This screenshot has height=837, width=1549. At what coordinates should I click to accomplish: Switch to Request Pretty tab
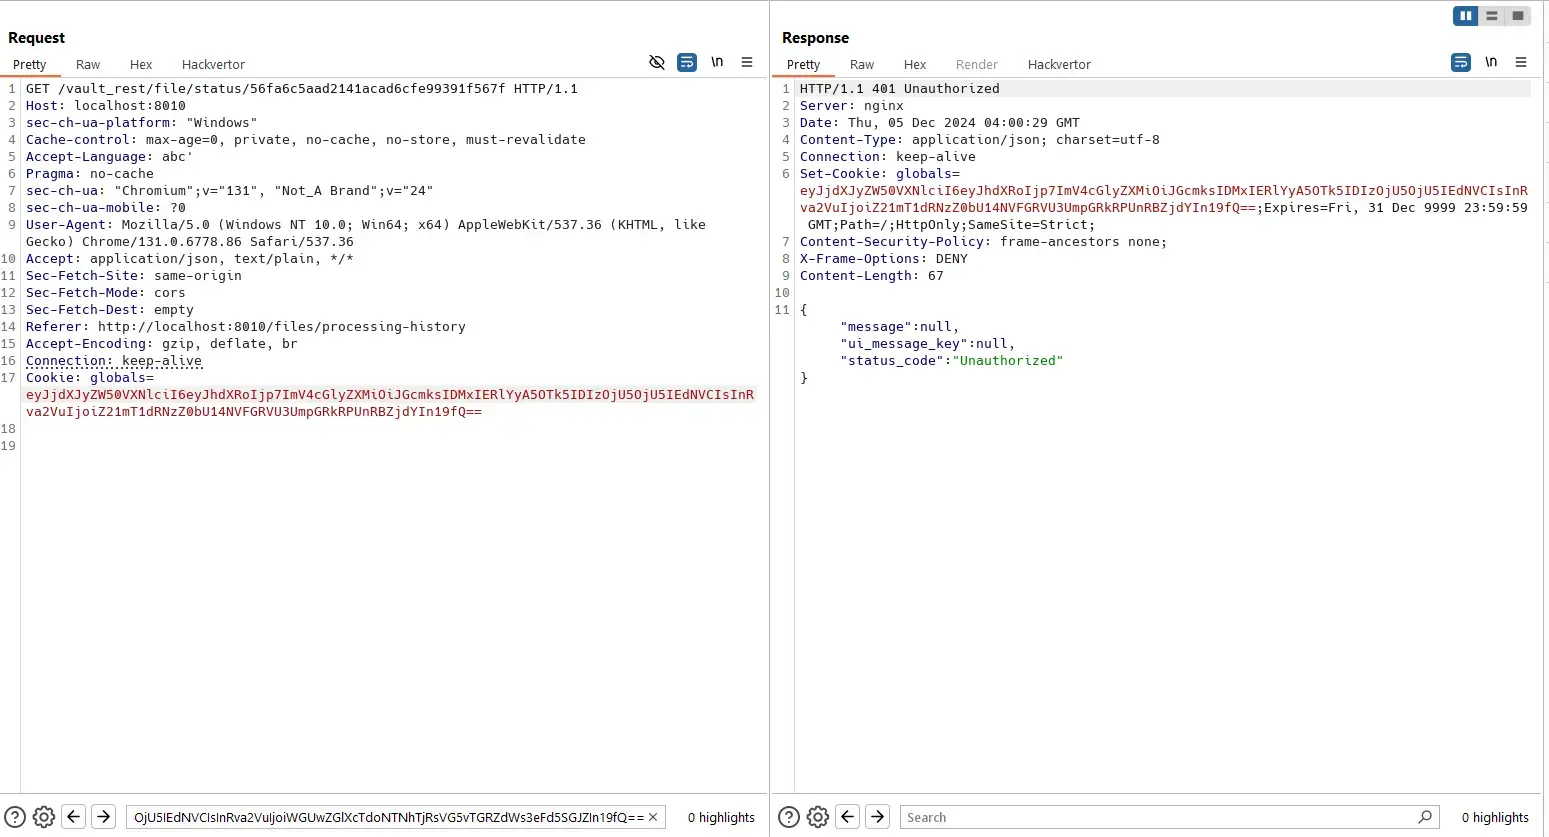(x=30, y=64)
